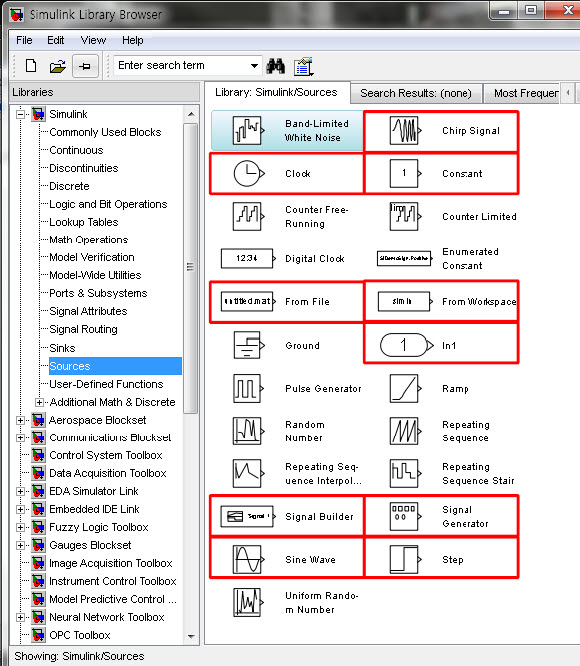
Task: Expand the Aerospace Blockset node
Action: 20,420
